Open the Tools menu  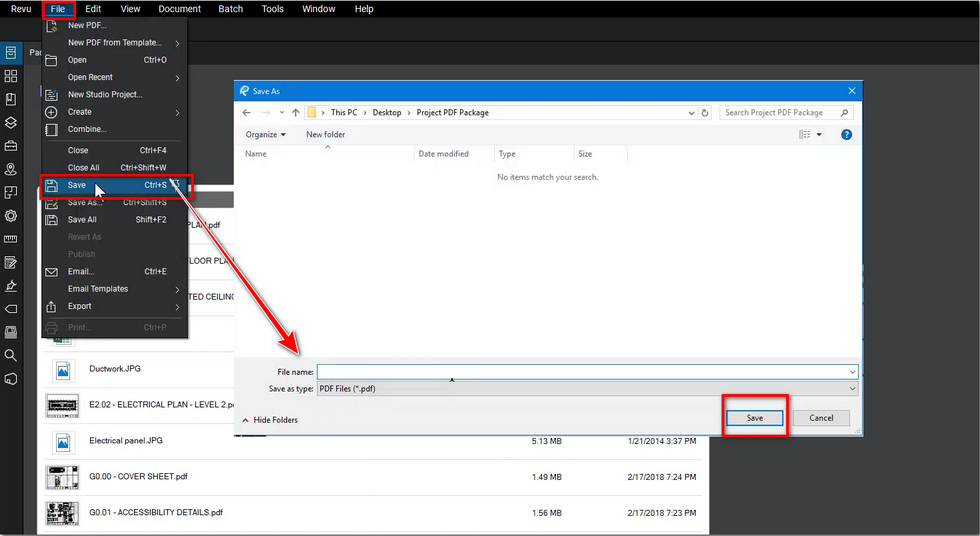click(x=272, y=9)
